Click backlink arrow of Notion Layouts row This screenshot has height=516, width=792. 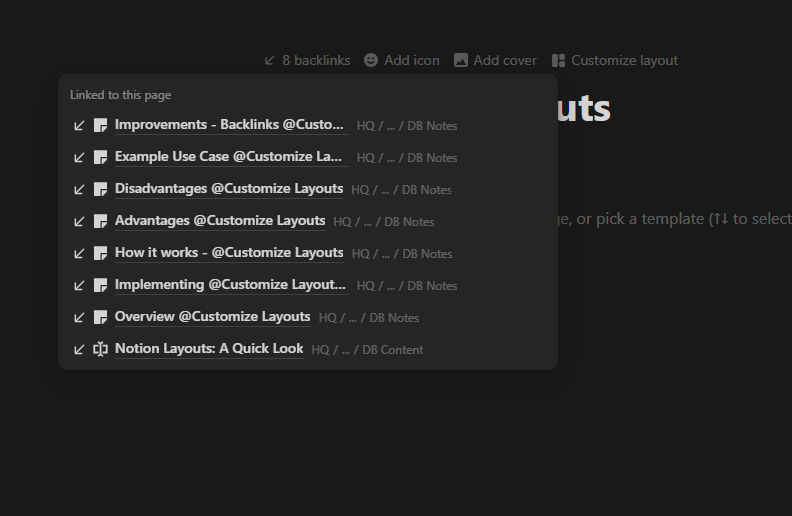click(x=79, y=349)
